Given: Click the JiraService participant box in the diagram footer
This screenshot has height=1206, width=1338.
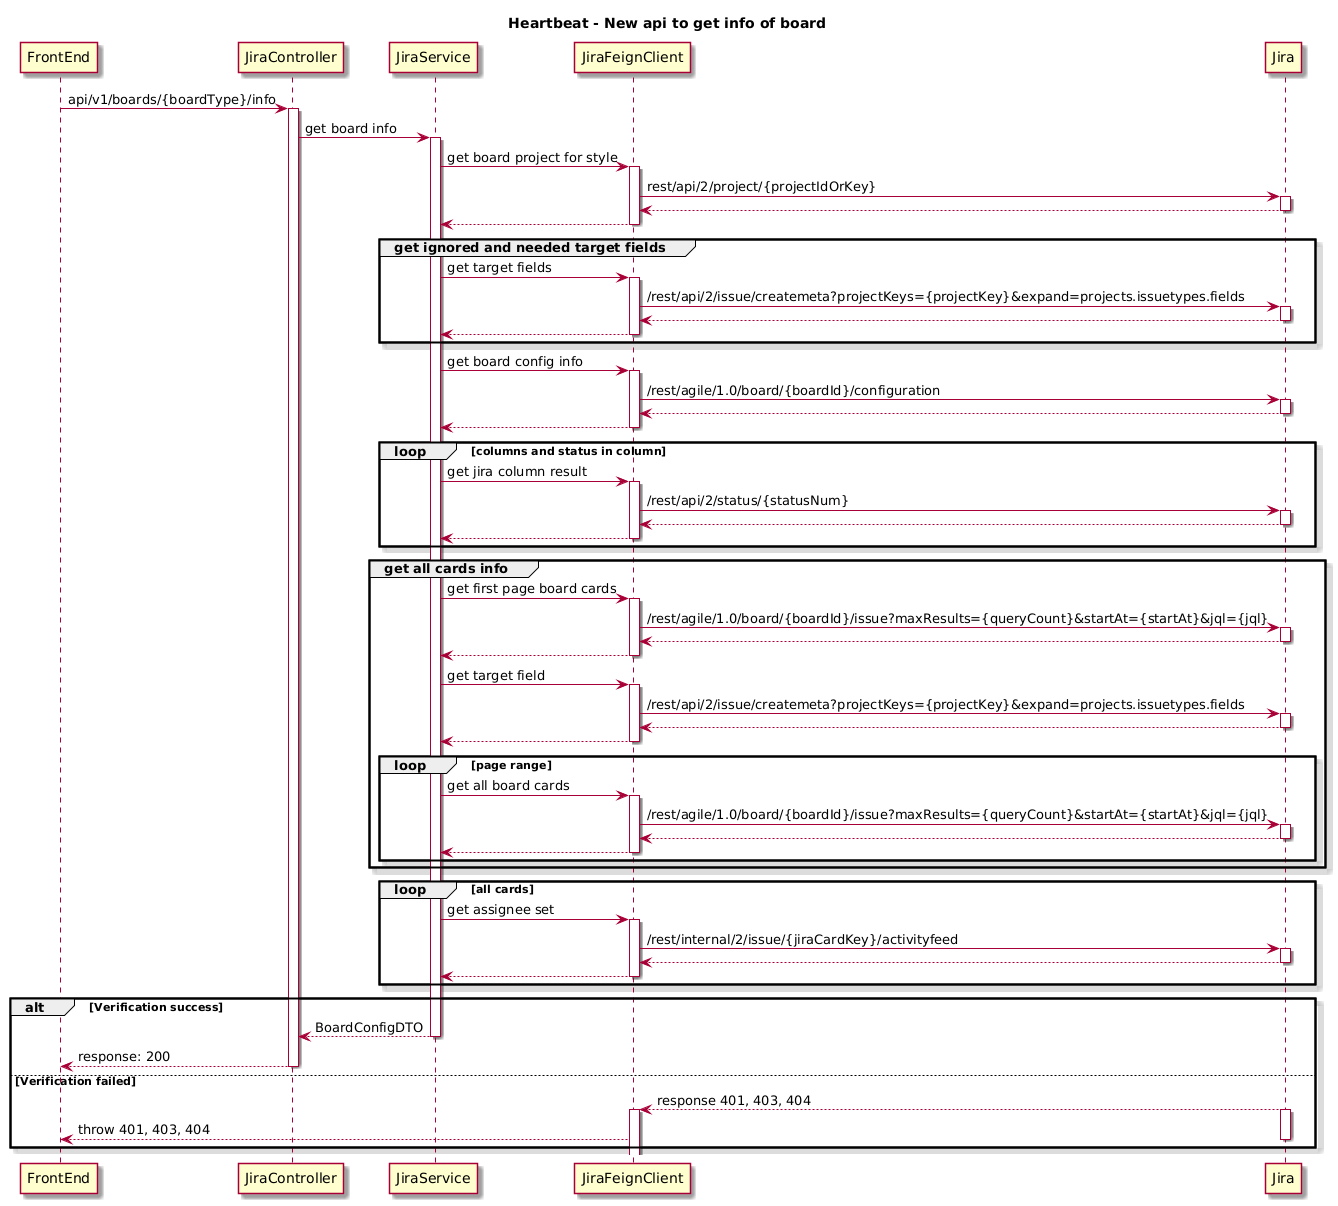Looking at the screenshot, I should pyautogui.click(x=433, y=1178).
